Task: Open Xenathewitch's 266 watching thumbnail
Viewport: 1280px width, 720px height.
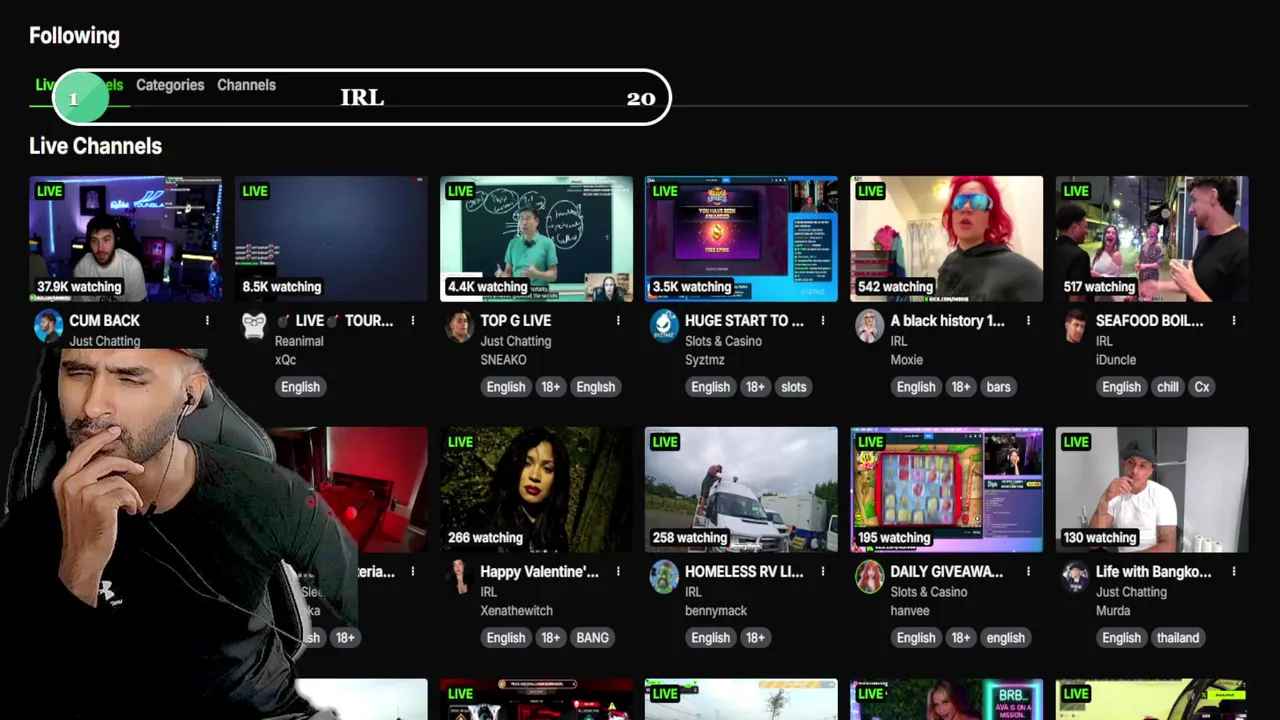Action: (x=536, y=489)
